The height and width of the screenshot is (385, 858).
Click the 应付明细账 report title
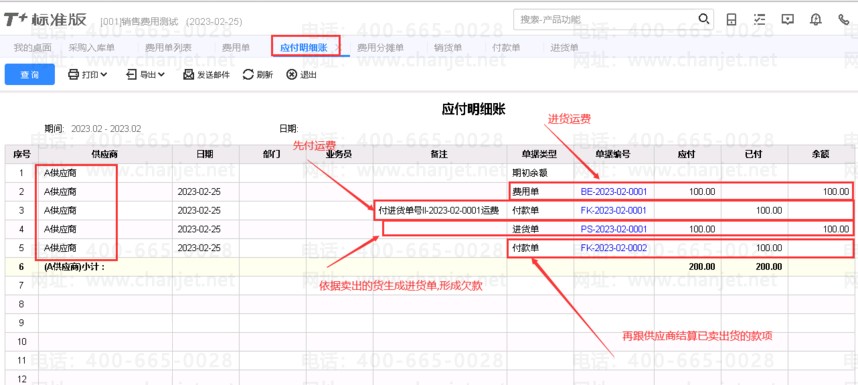(x=473, y=109)
